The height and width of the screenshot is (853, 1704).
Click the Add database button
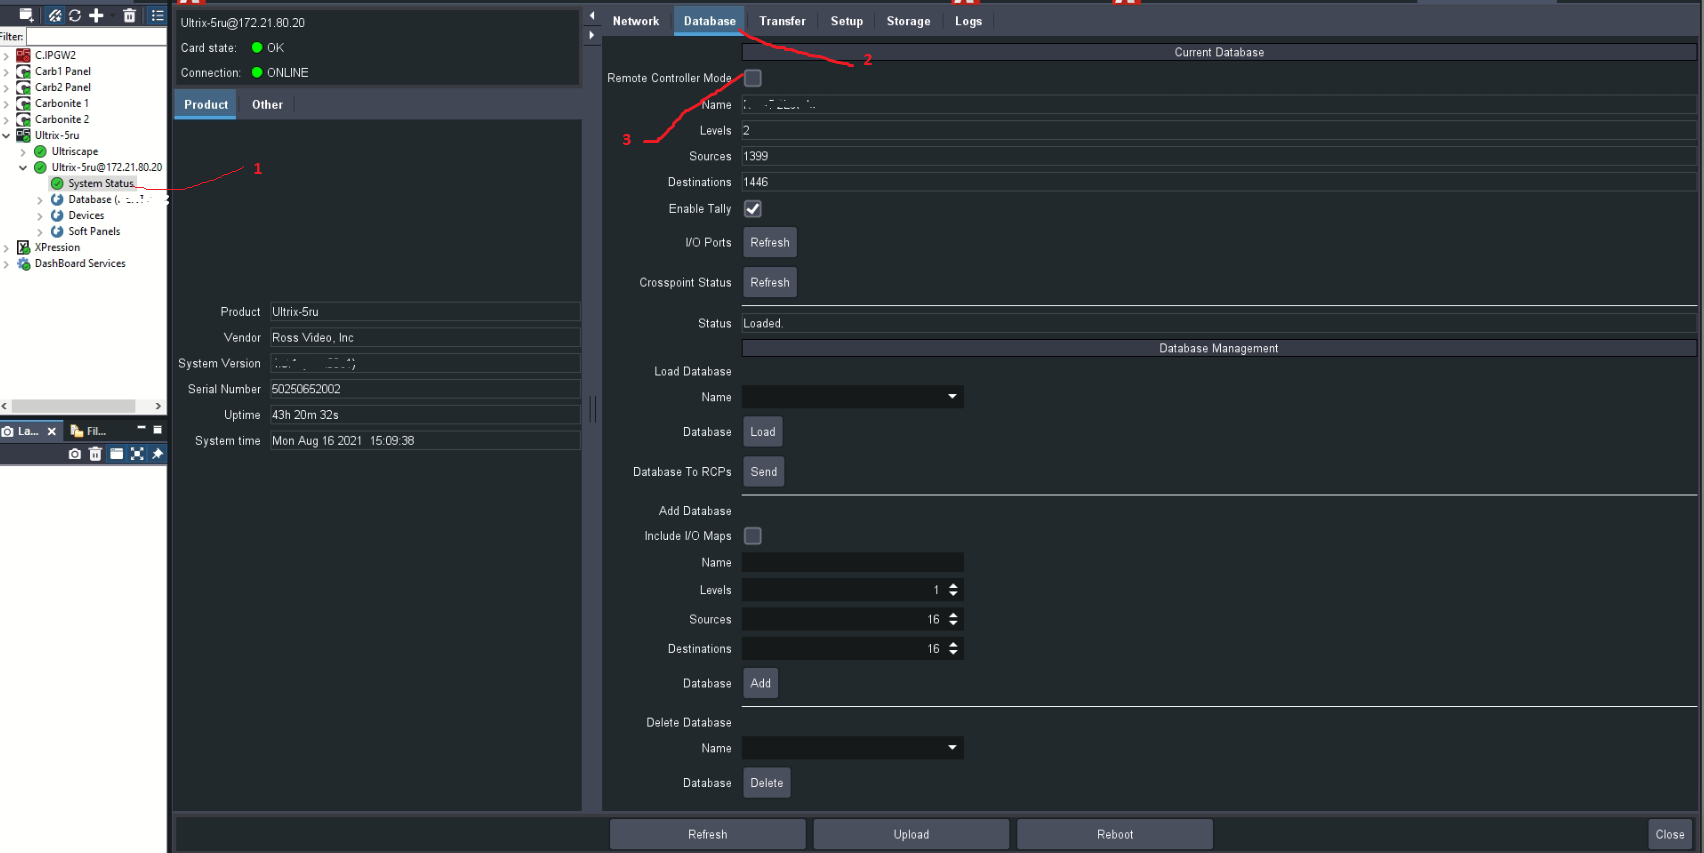(761, 683)
